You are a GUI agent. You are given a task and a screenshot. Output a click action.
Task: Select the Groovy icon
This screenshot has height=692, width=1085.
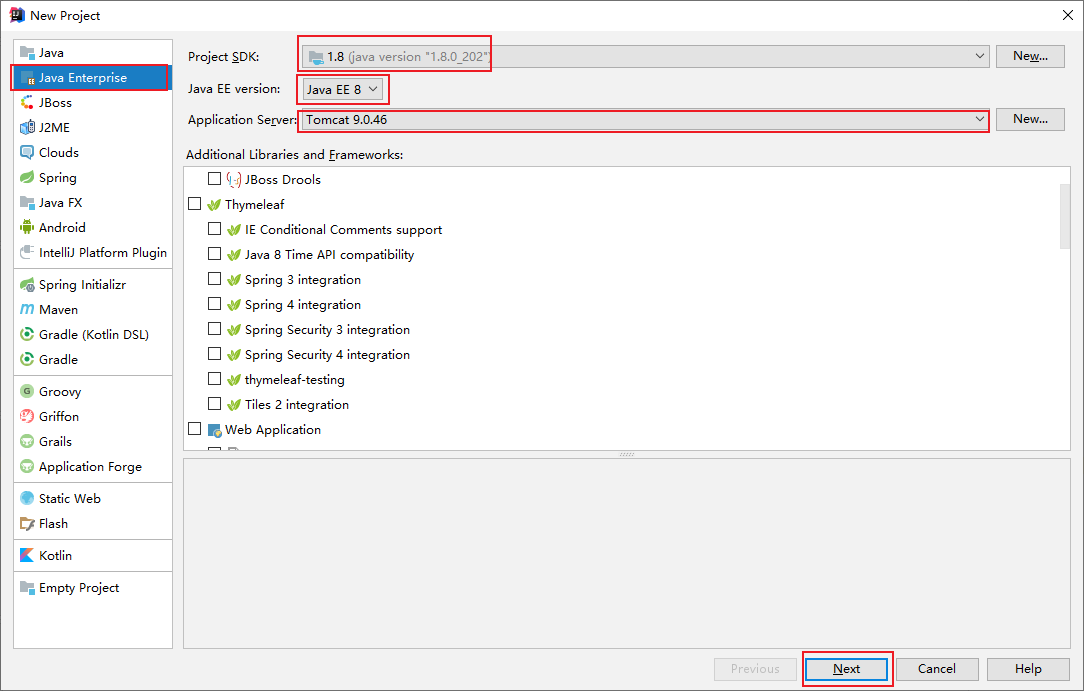pos(27,391)
